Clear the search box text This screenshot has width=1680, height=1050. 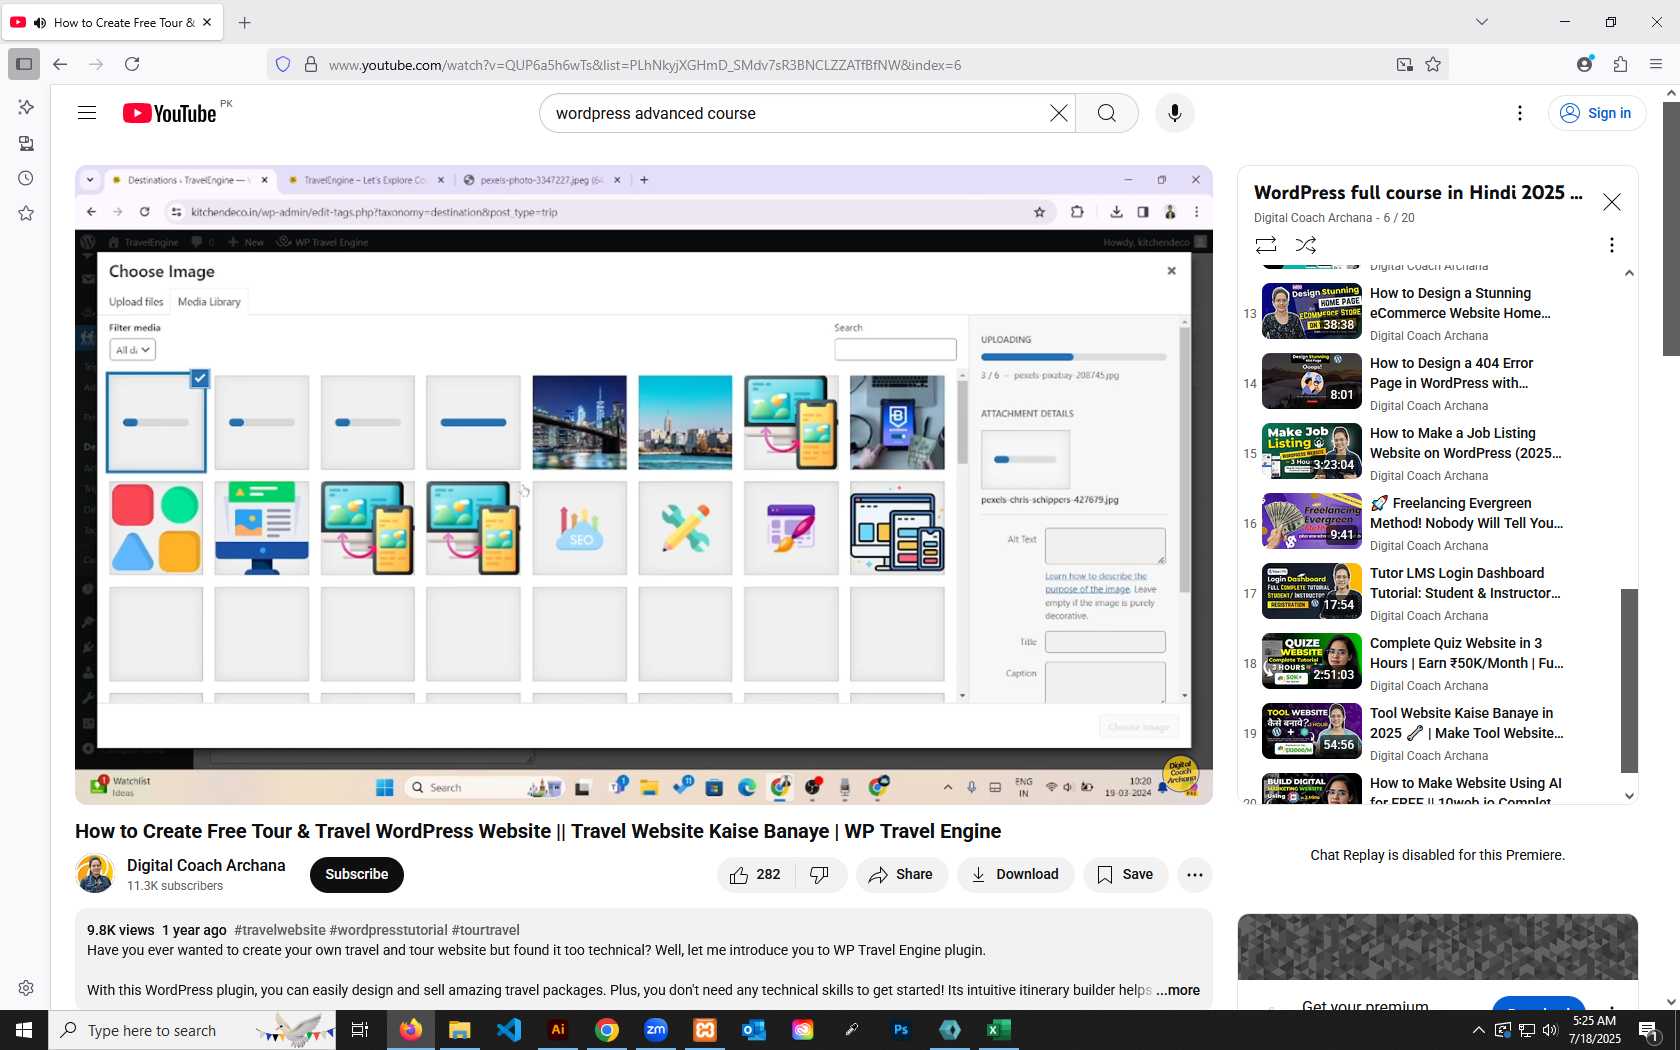point(1058,113)
